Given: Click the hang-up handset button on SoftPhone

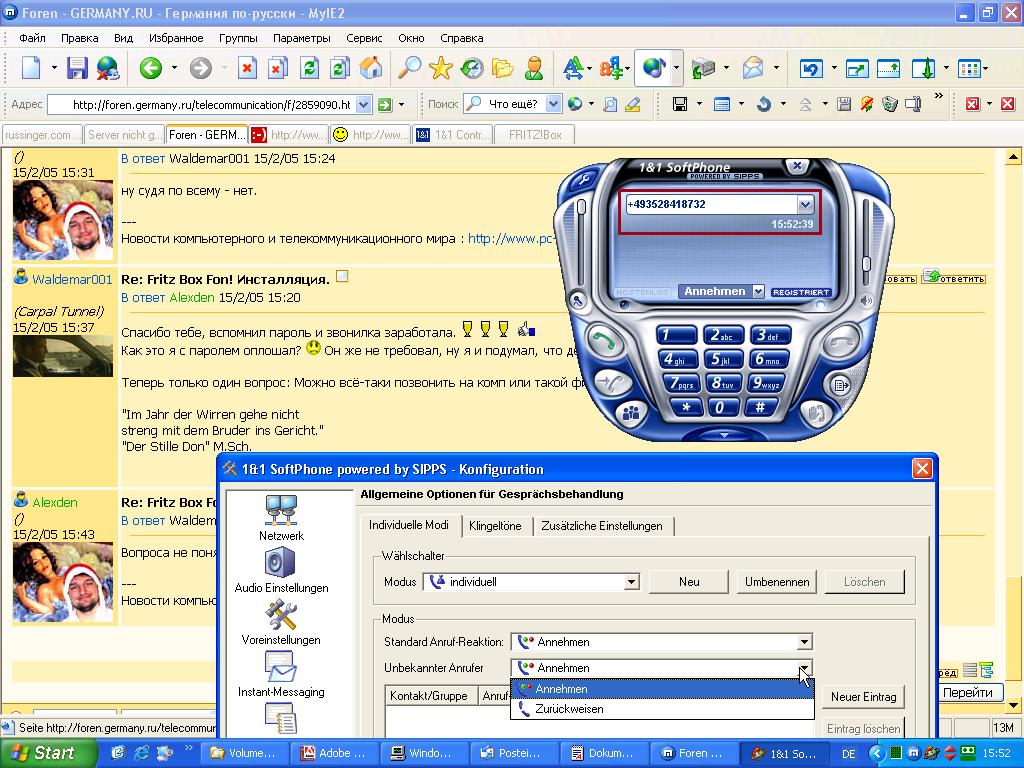Looking at the screenshot, I should [842, 342].
